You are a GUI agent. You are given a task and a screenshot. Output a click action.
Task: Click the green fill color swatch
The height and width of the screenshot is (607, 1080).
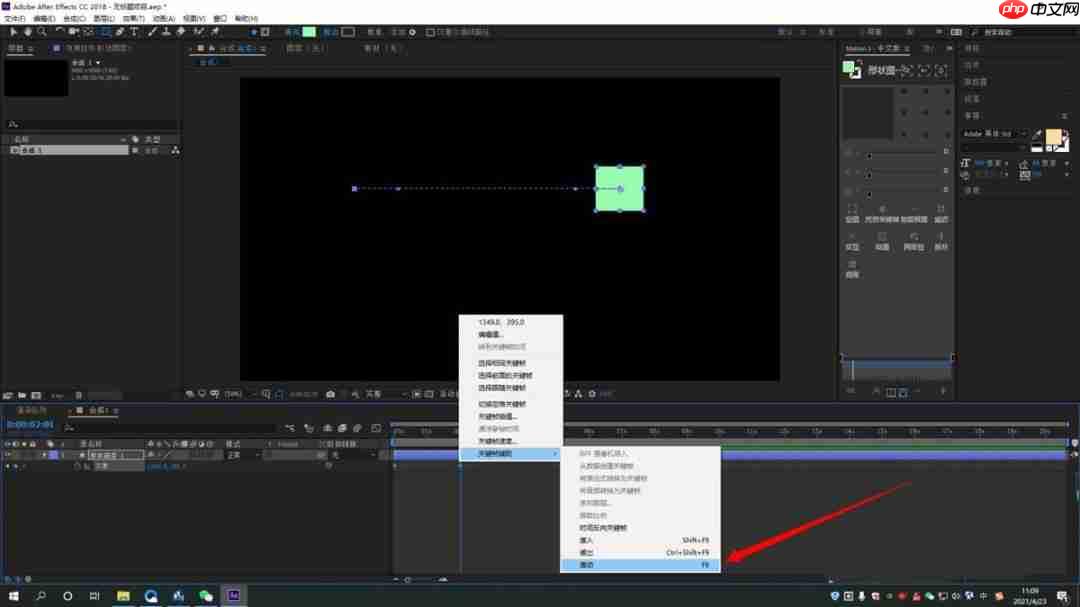pyautogui.click(x=309, y=32)
